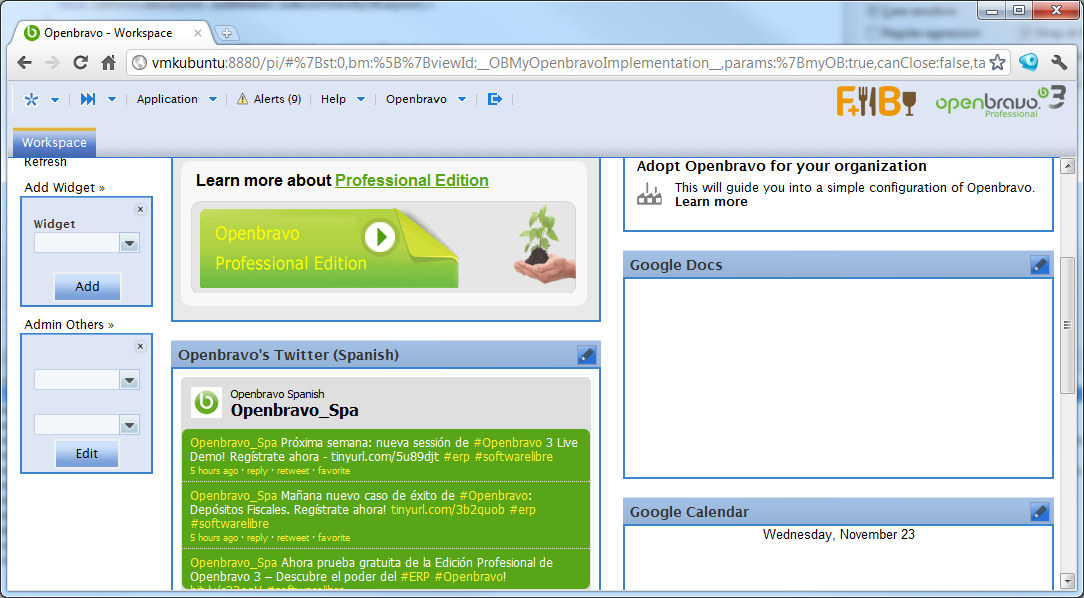Click the Learn more link
Screen dimensions: 1084x598
click(x=711, y=202)
